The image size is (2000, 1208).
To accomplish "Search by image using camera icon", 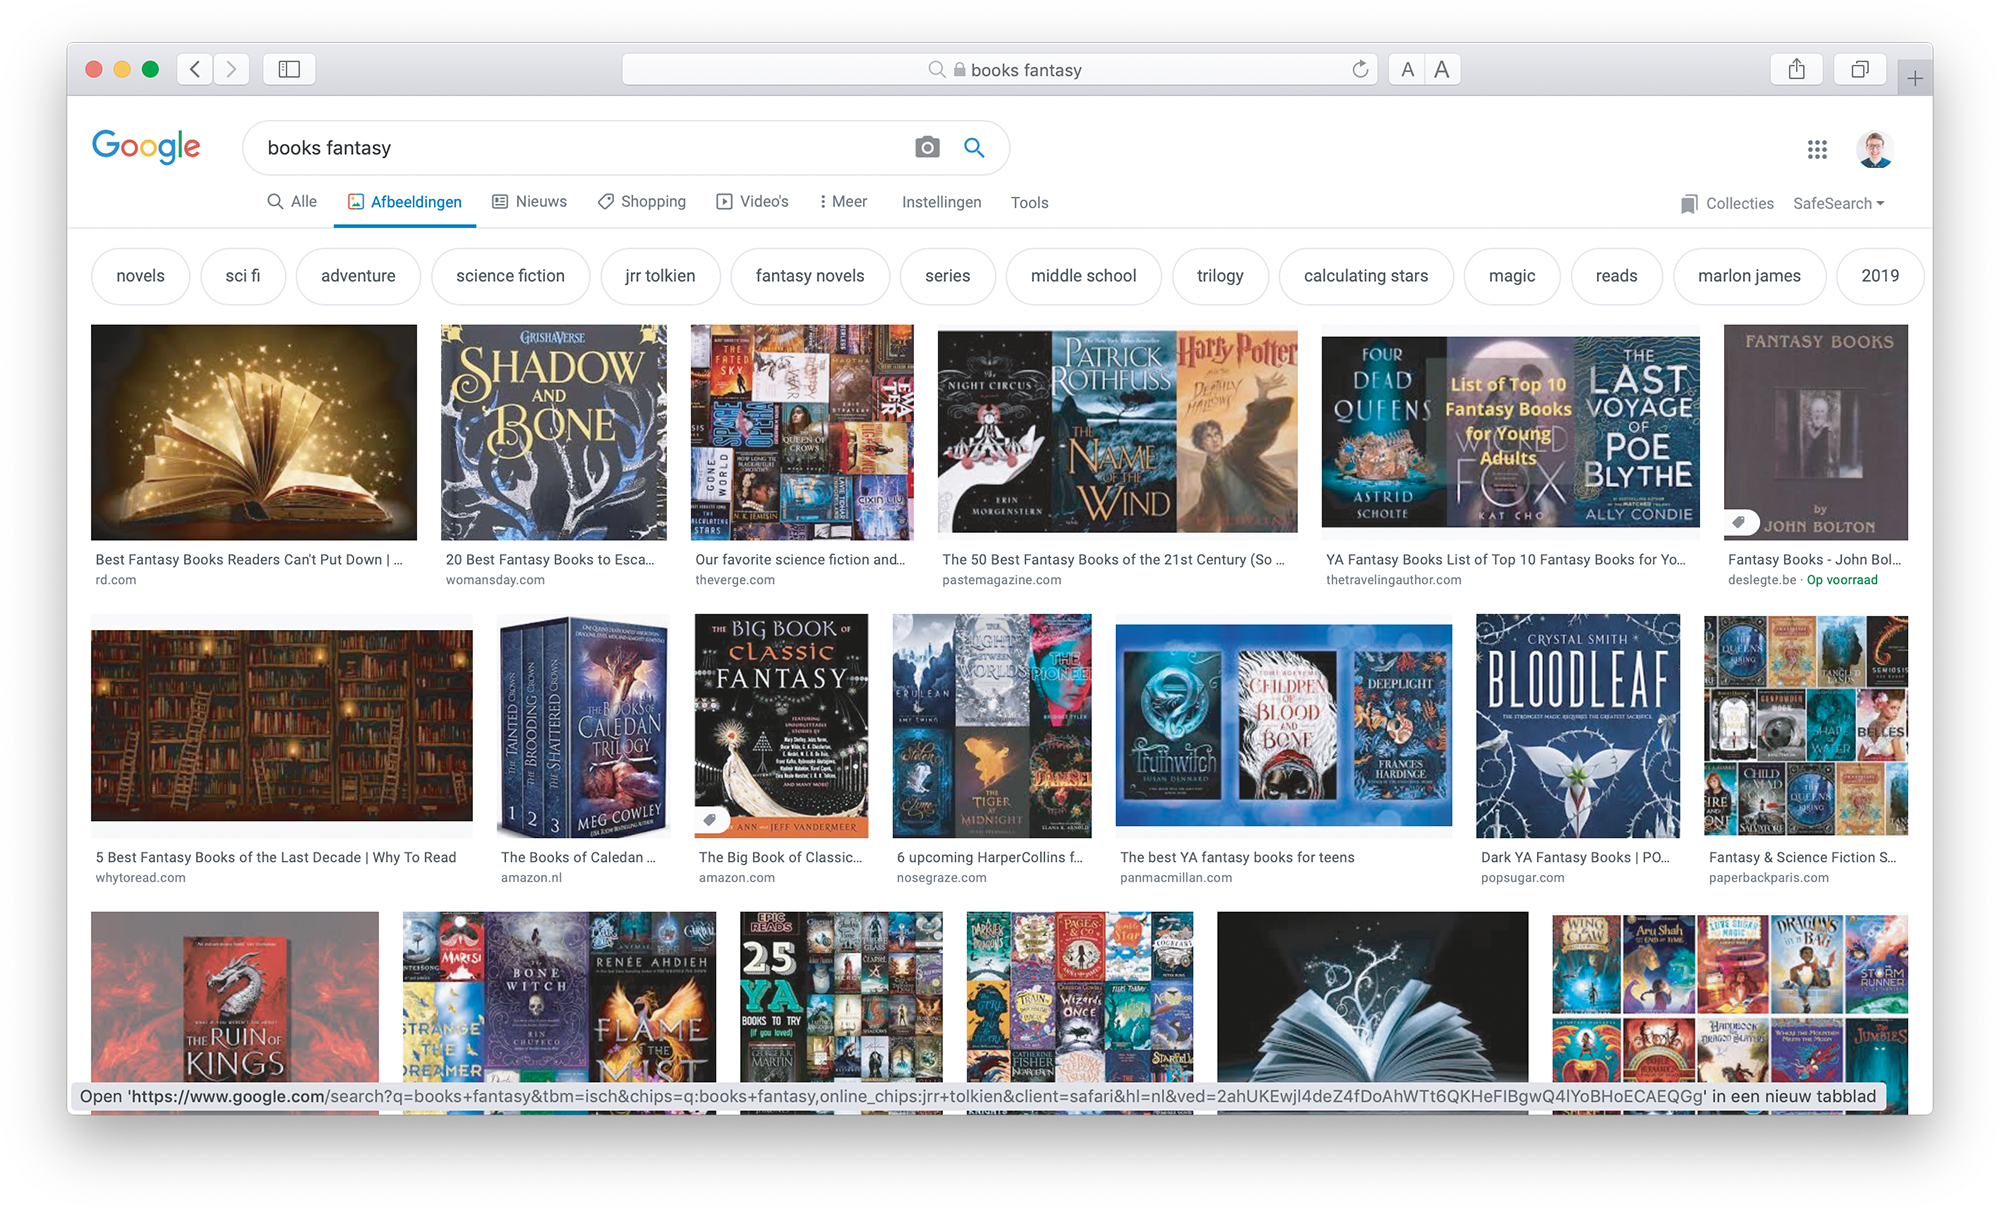I will 927,148.
